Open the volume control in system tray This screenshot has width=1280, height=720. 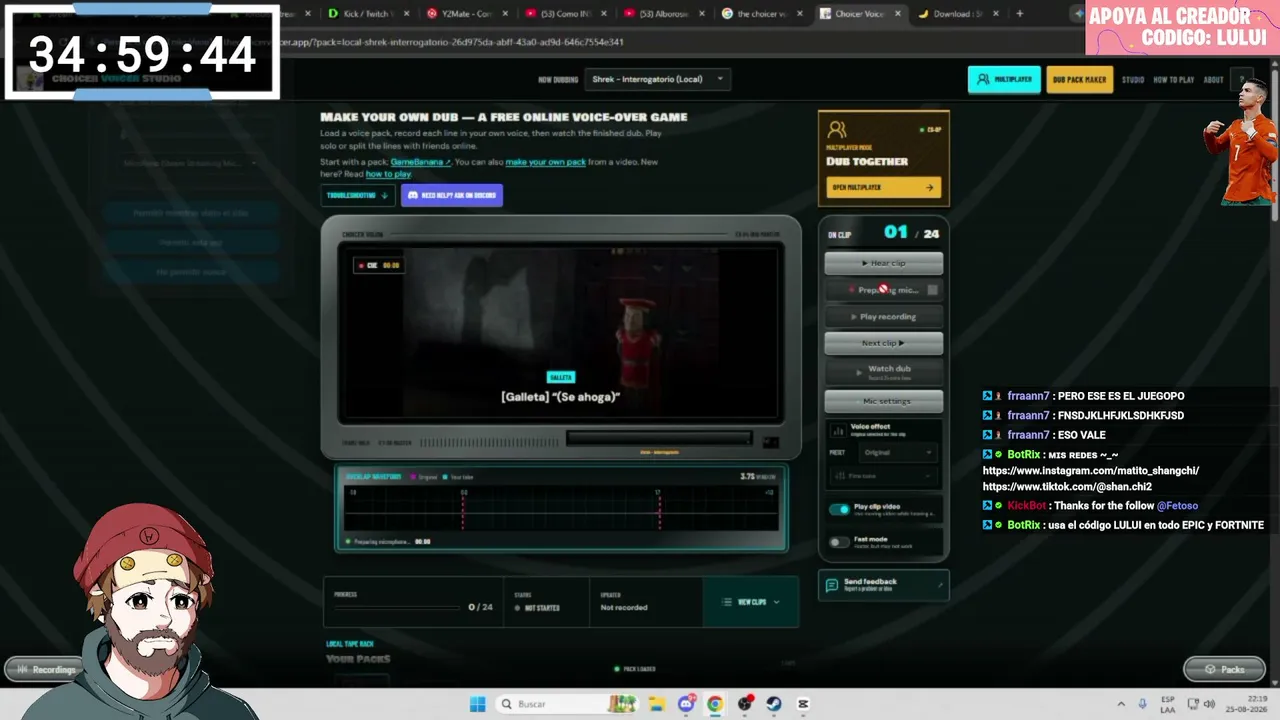(1208, 704)
